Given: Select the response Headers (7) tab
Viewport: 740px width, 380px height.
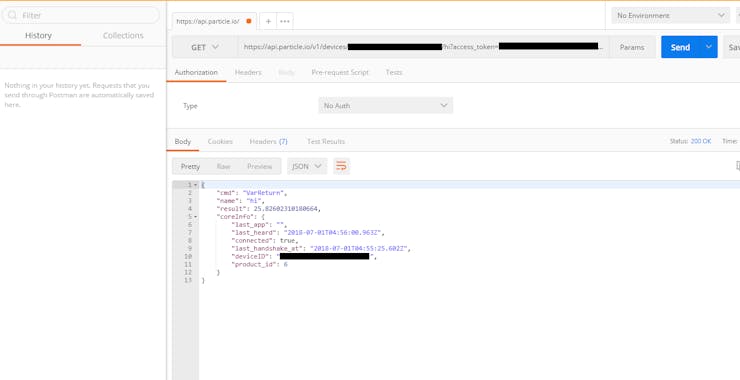Looking at the screenshot, I should coord(269,141).
